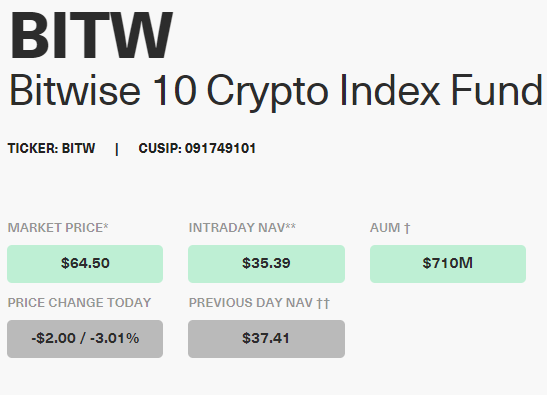
Task: Click the TICKER: BITW label
Action: (x=51, y=148)
